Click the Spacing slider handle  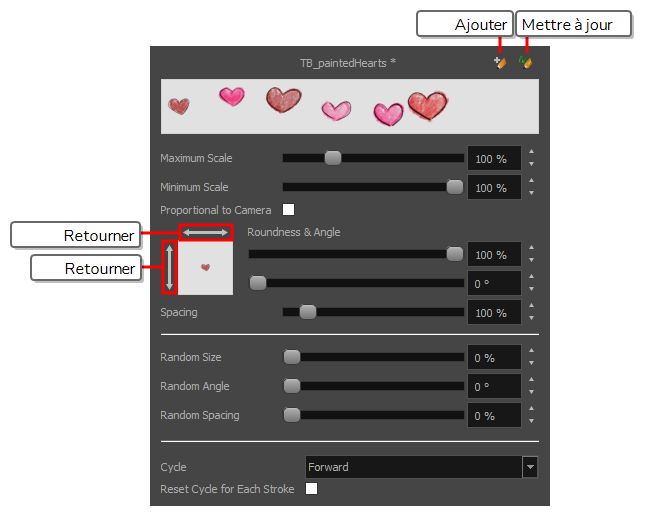click(x=308, y=312)
